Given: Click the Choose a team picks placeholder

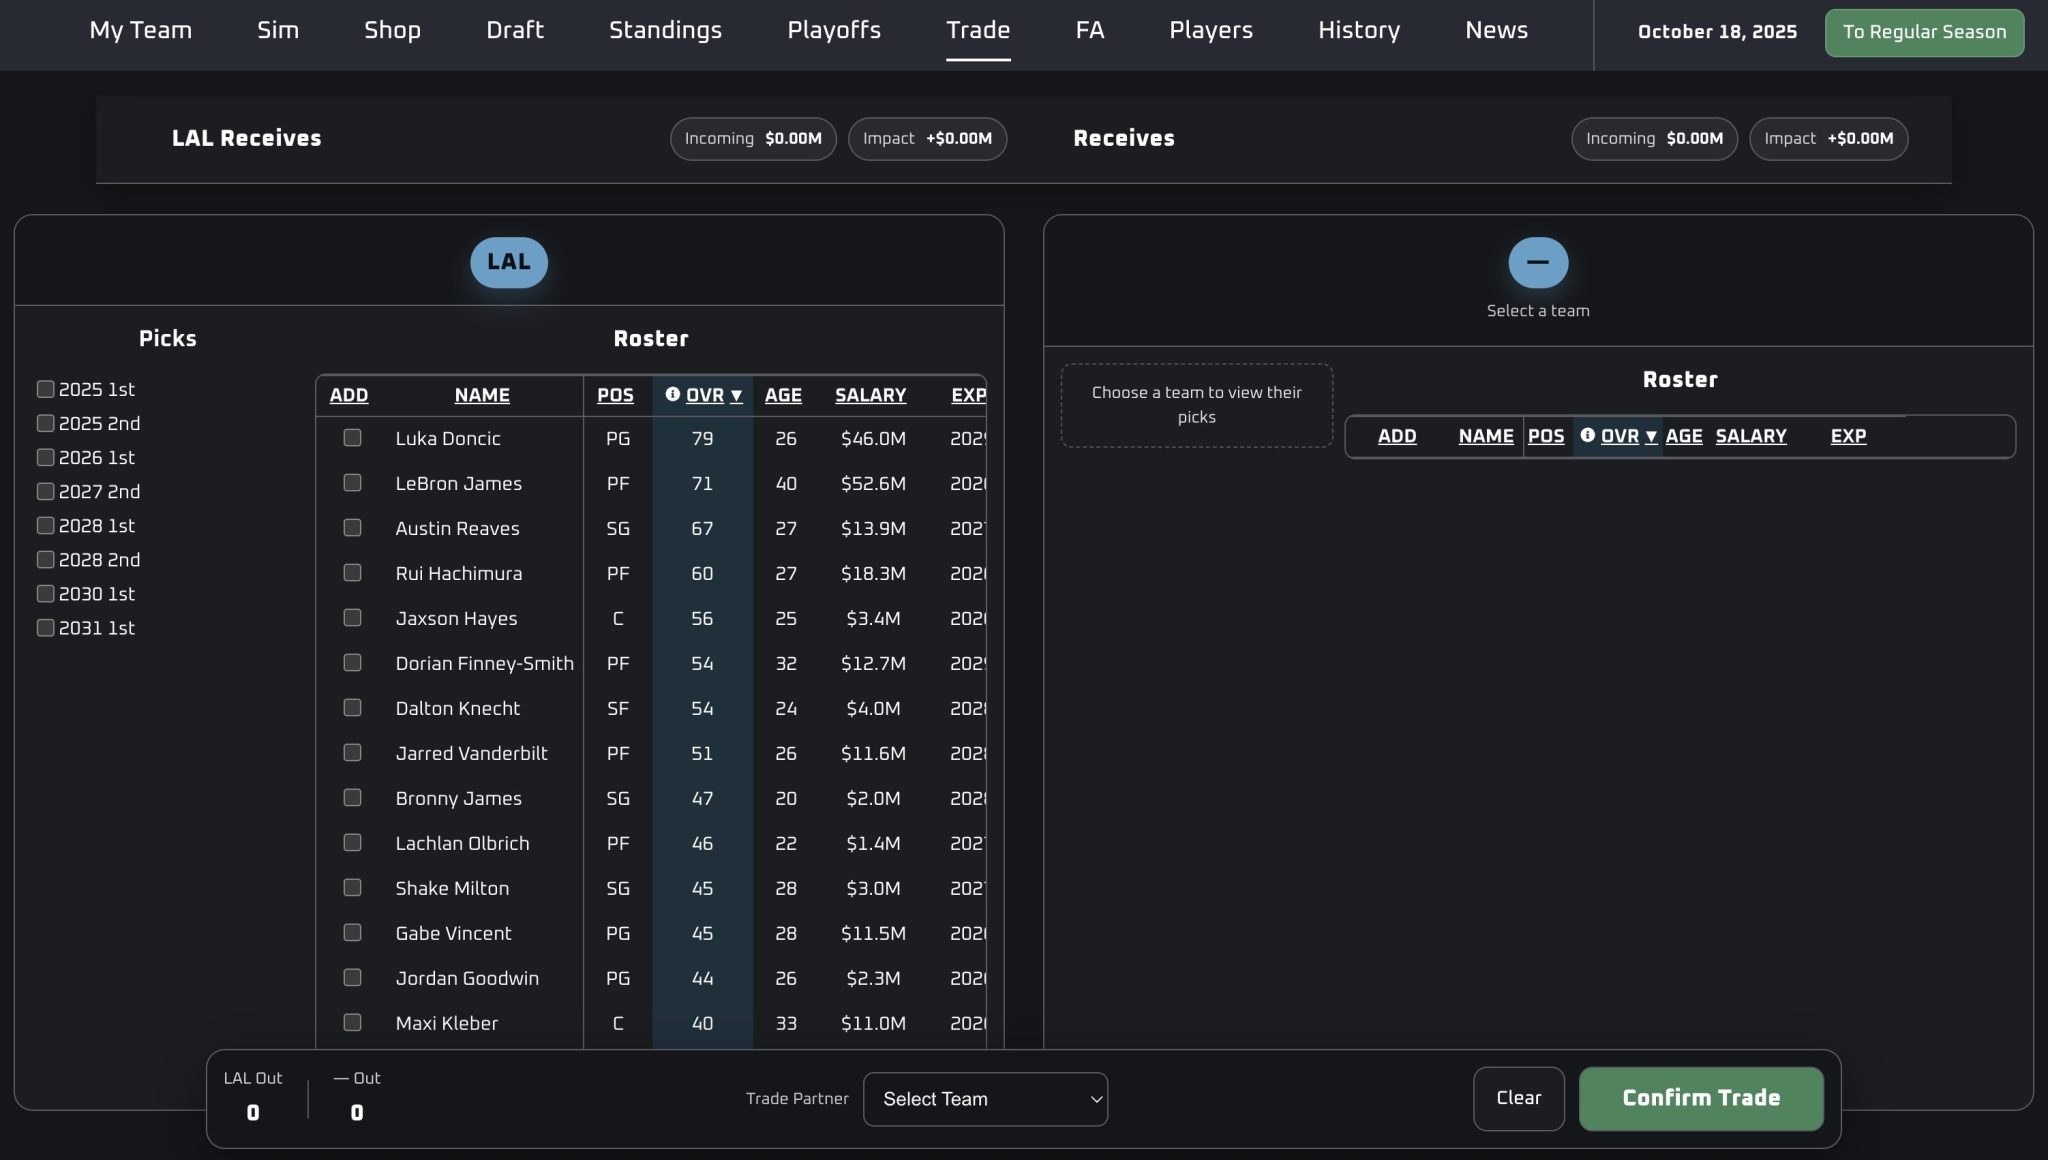Looking at the screenshot, I should pos(1196,405).
